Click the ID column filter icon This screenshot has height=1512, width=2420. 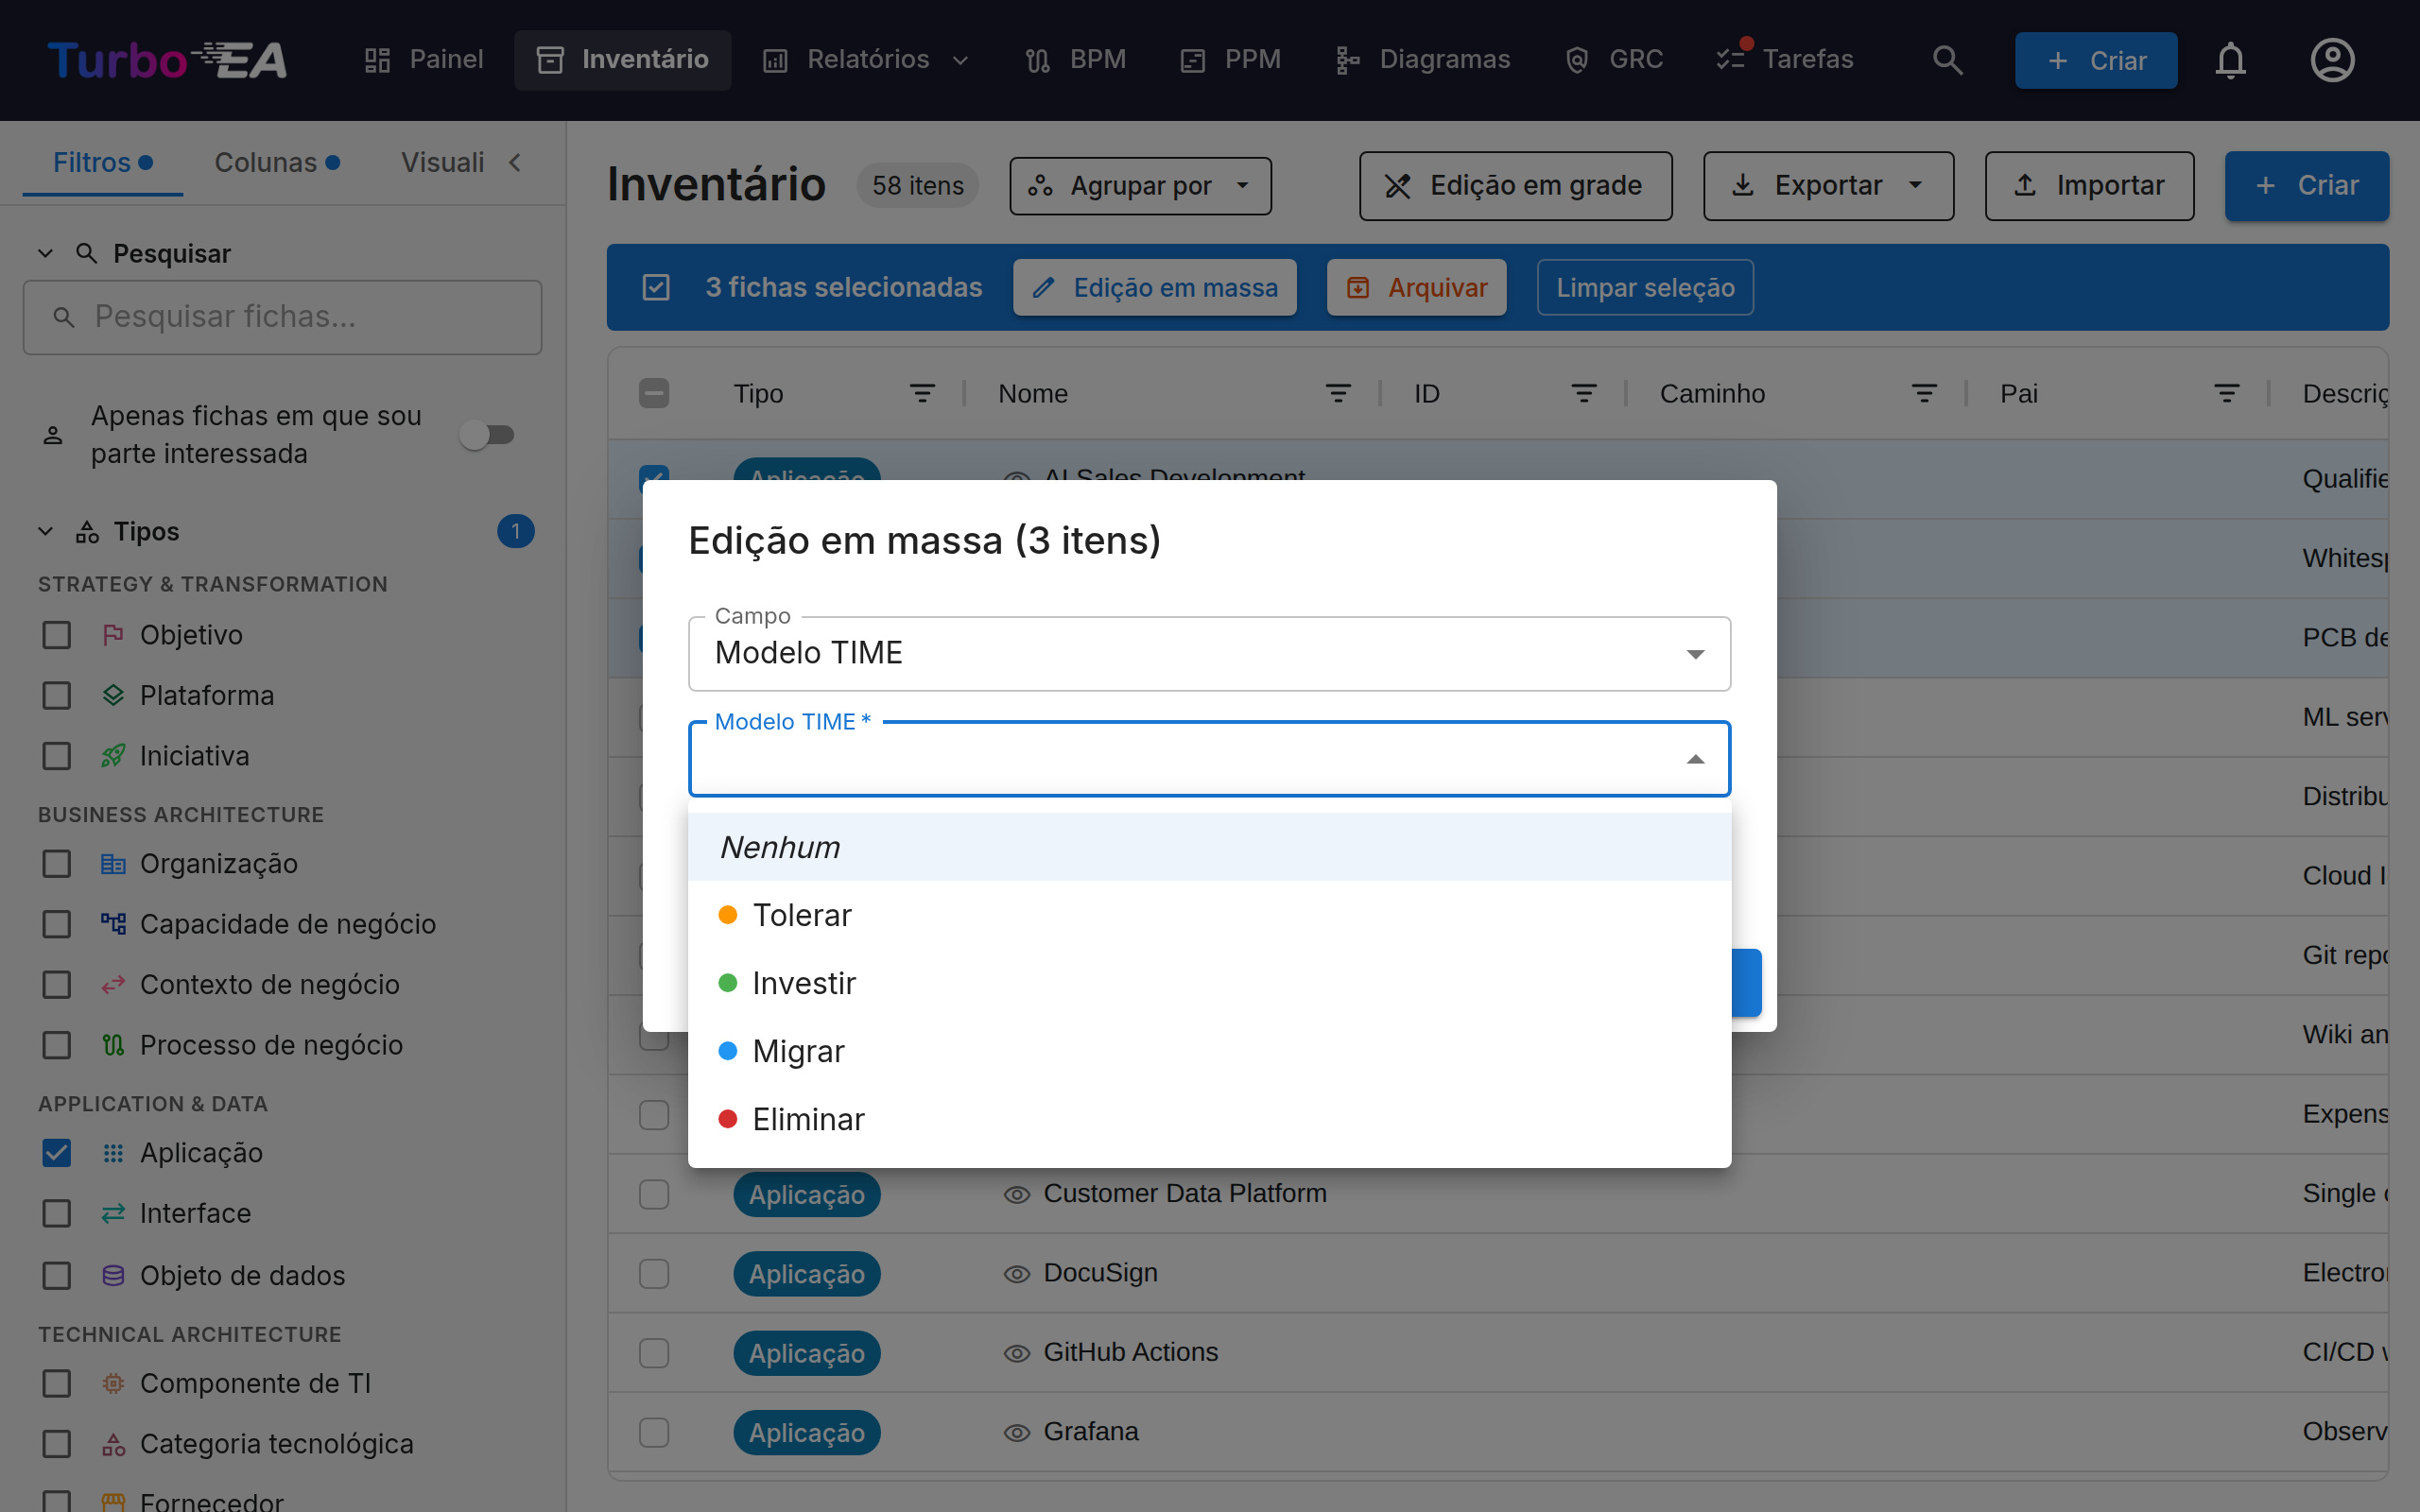pos(1584,394)
